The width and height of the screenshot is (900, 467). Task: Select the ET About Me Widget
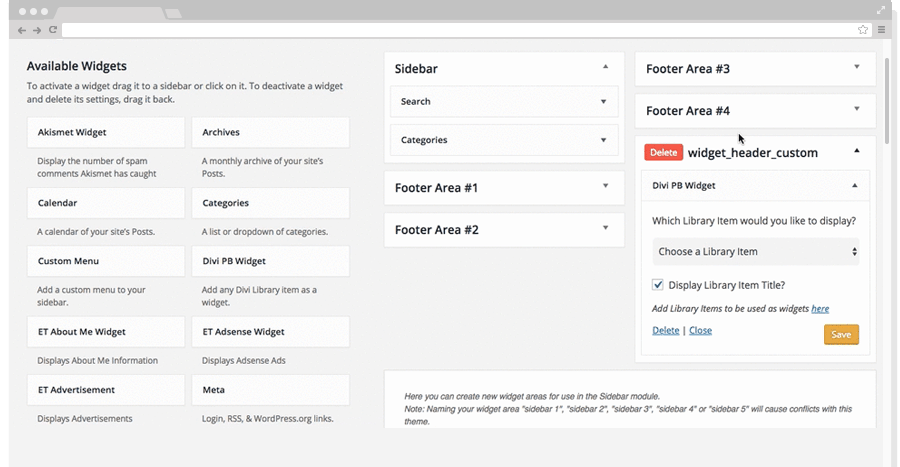(106, 332)
